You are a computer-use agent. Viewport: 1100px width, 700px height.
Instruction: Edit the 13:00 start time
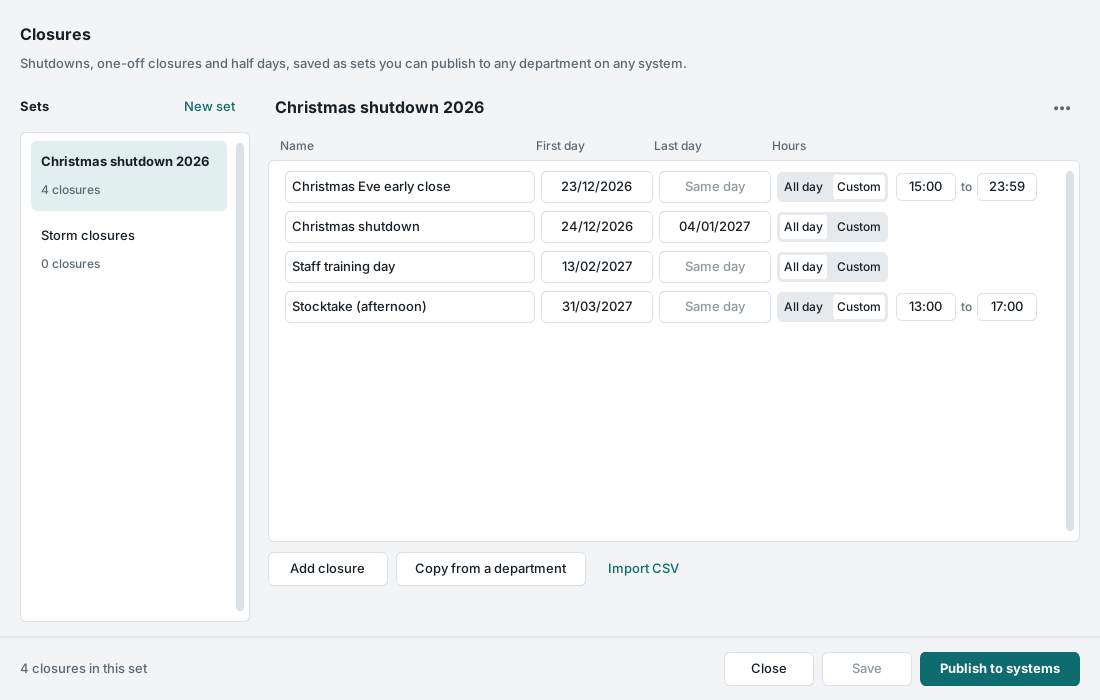click(x=926, y=307)
